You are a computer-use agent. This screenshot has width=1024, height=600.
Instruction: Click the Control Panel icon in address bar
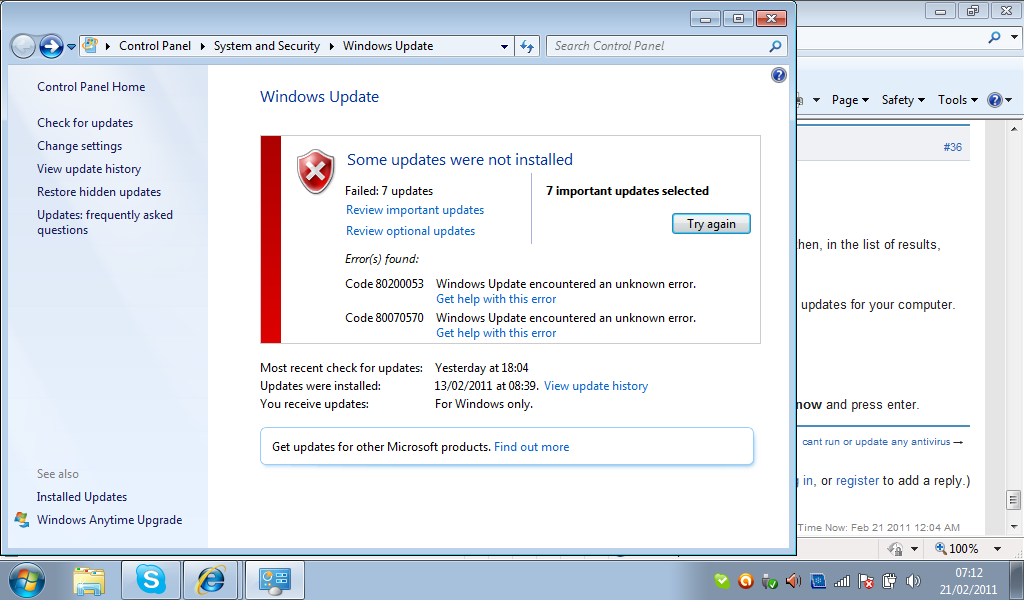pyautogui.click(x=90, y=46)
